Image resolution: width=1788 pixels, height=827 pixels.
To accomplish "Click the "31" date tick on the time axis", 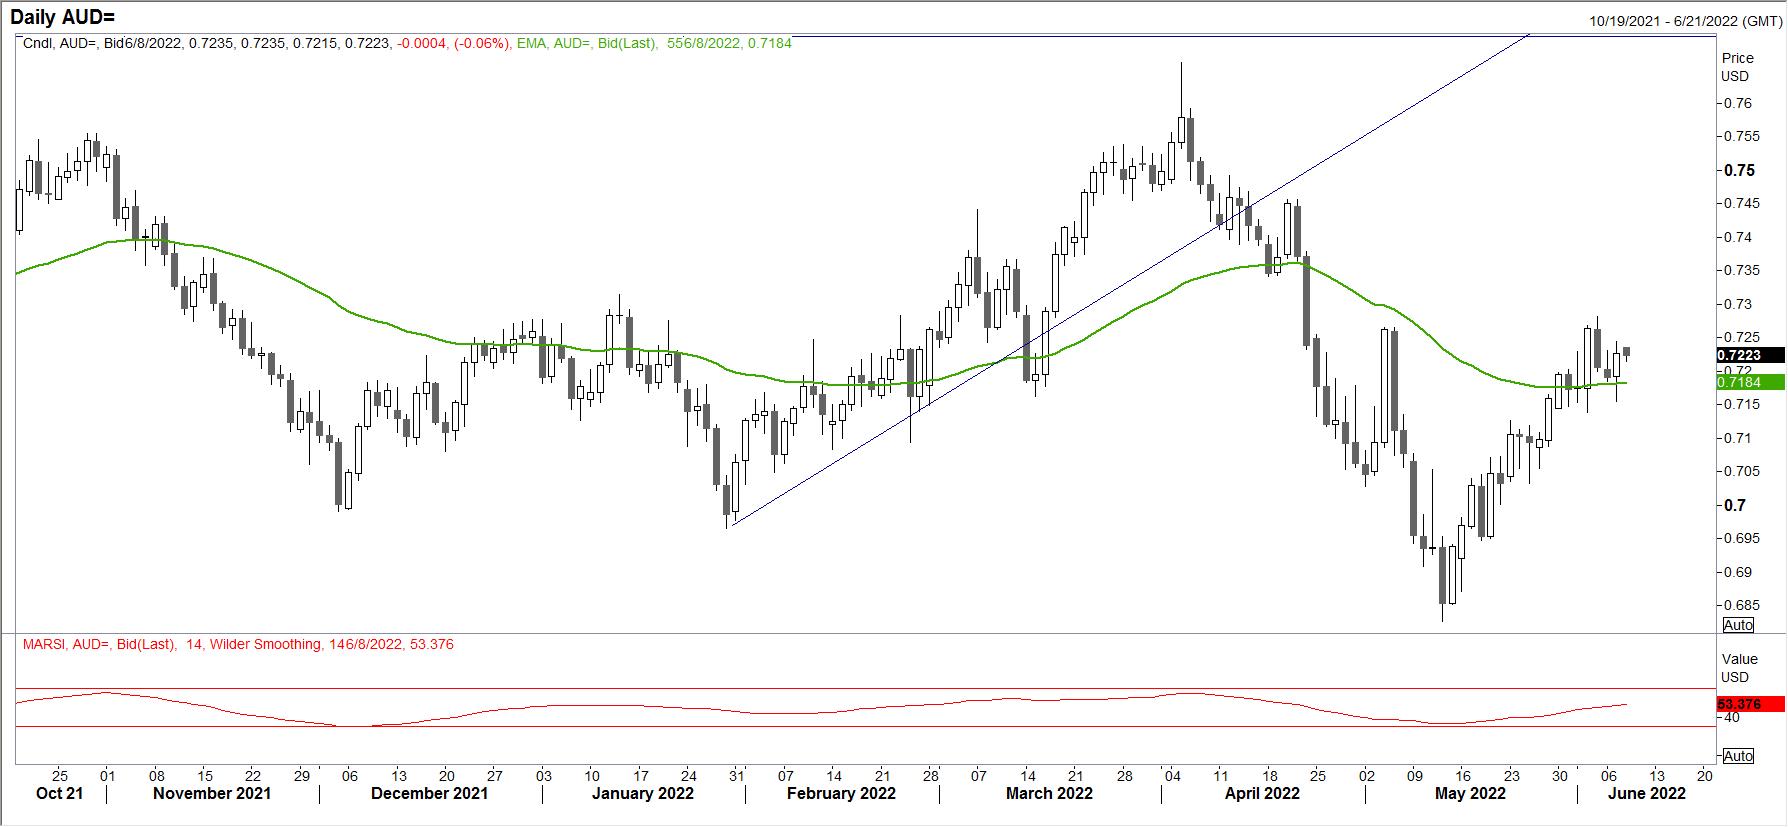I will [737, 775].
